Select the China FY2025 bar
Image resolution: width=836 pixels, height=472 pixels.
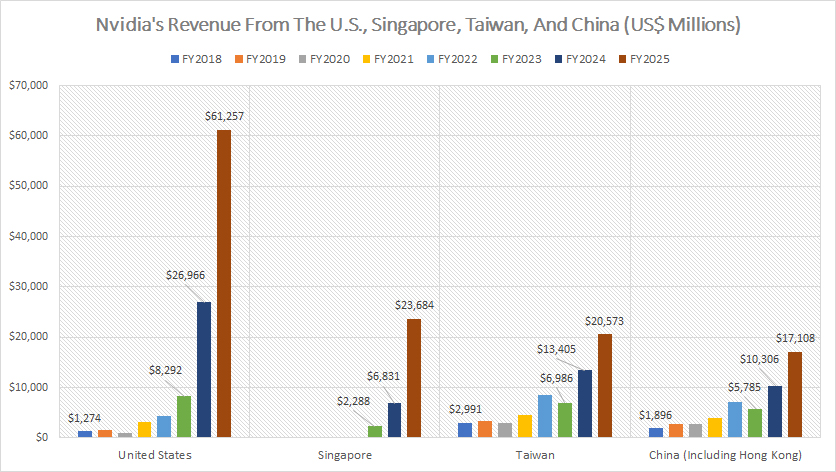(x=794, y=394)
